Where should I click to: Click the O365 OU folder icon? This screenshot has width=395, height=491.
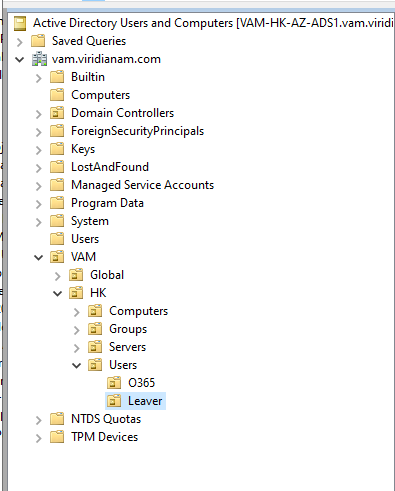(114, 383)
